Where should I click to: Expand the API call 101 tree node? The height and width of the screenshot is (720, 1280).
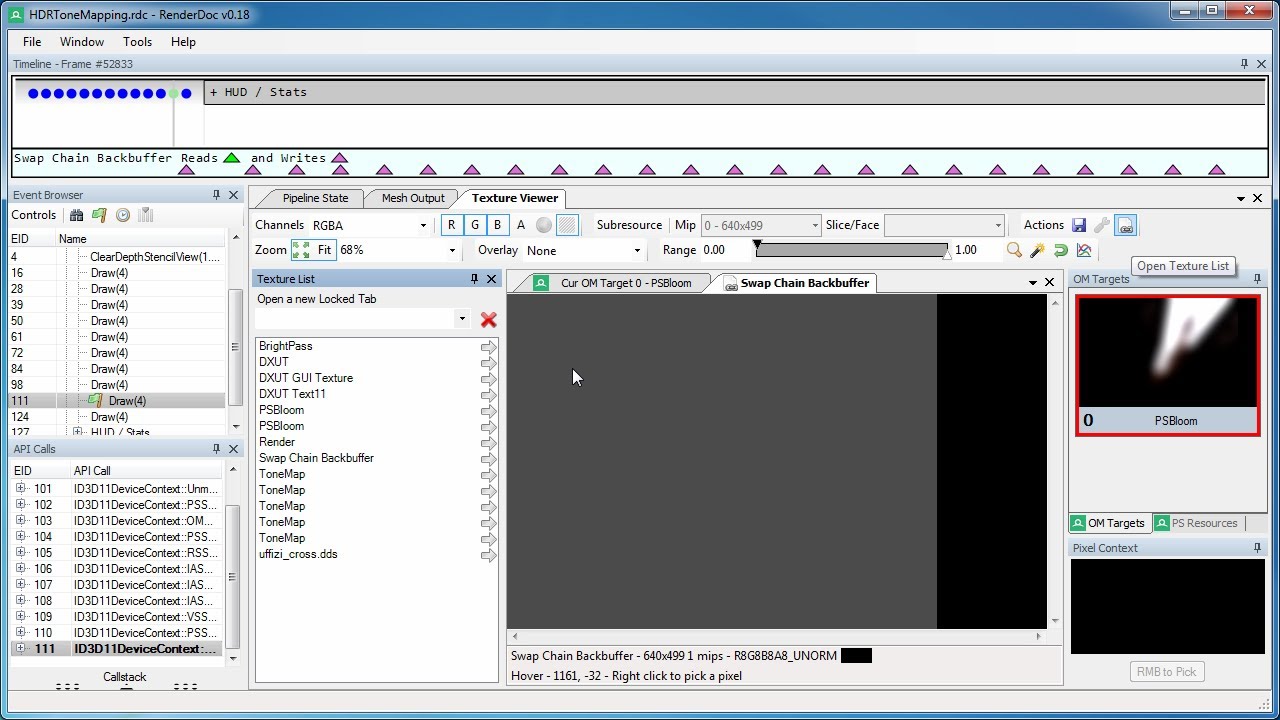[x=20, y=488]
